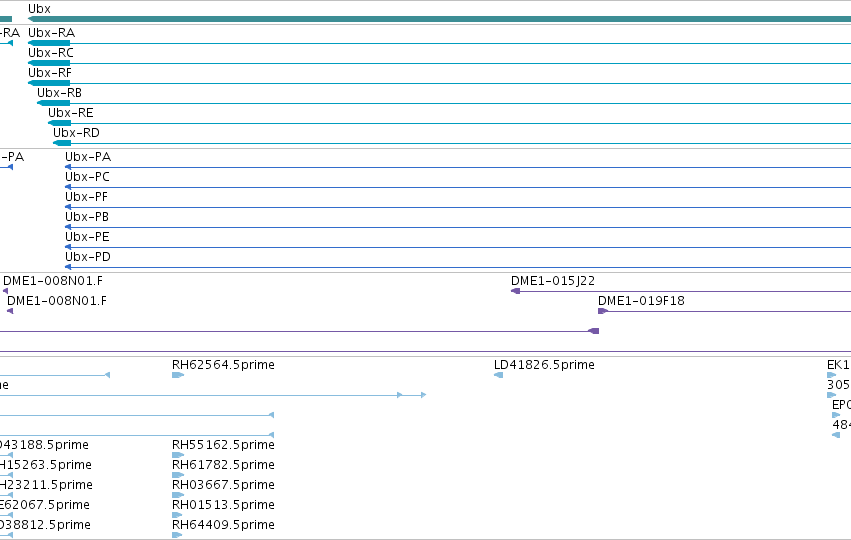Open the RH01513.5prime EST label

[x=223, y=505]
